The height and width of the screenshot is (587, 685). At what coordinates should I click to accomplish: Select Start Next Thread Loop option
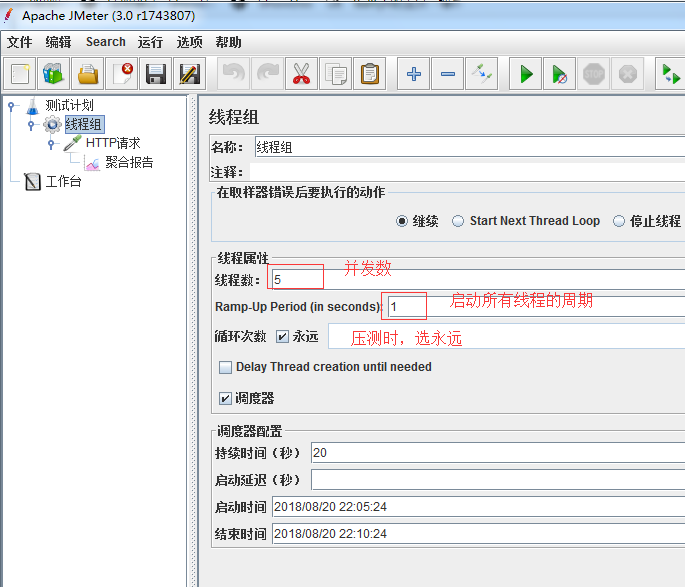tap(457, 221)
